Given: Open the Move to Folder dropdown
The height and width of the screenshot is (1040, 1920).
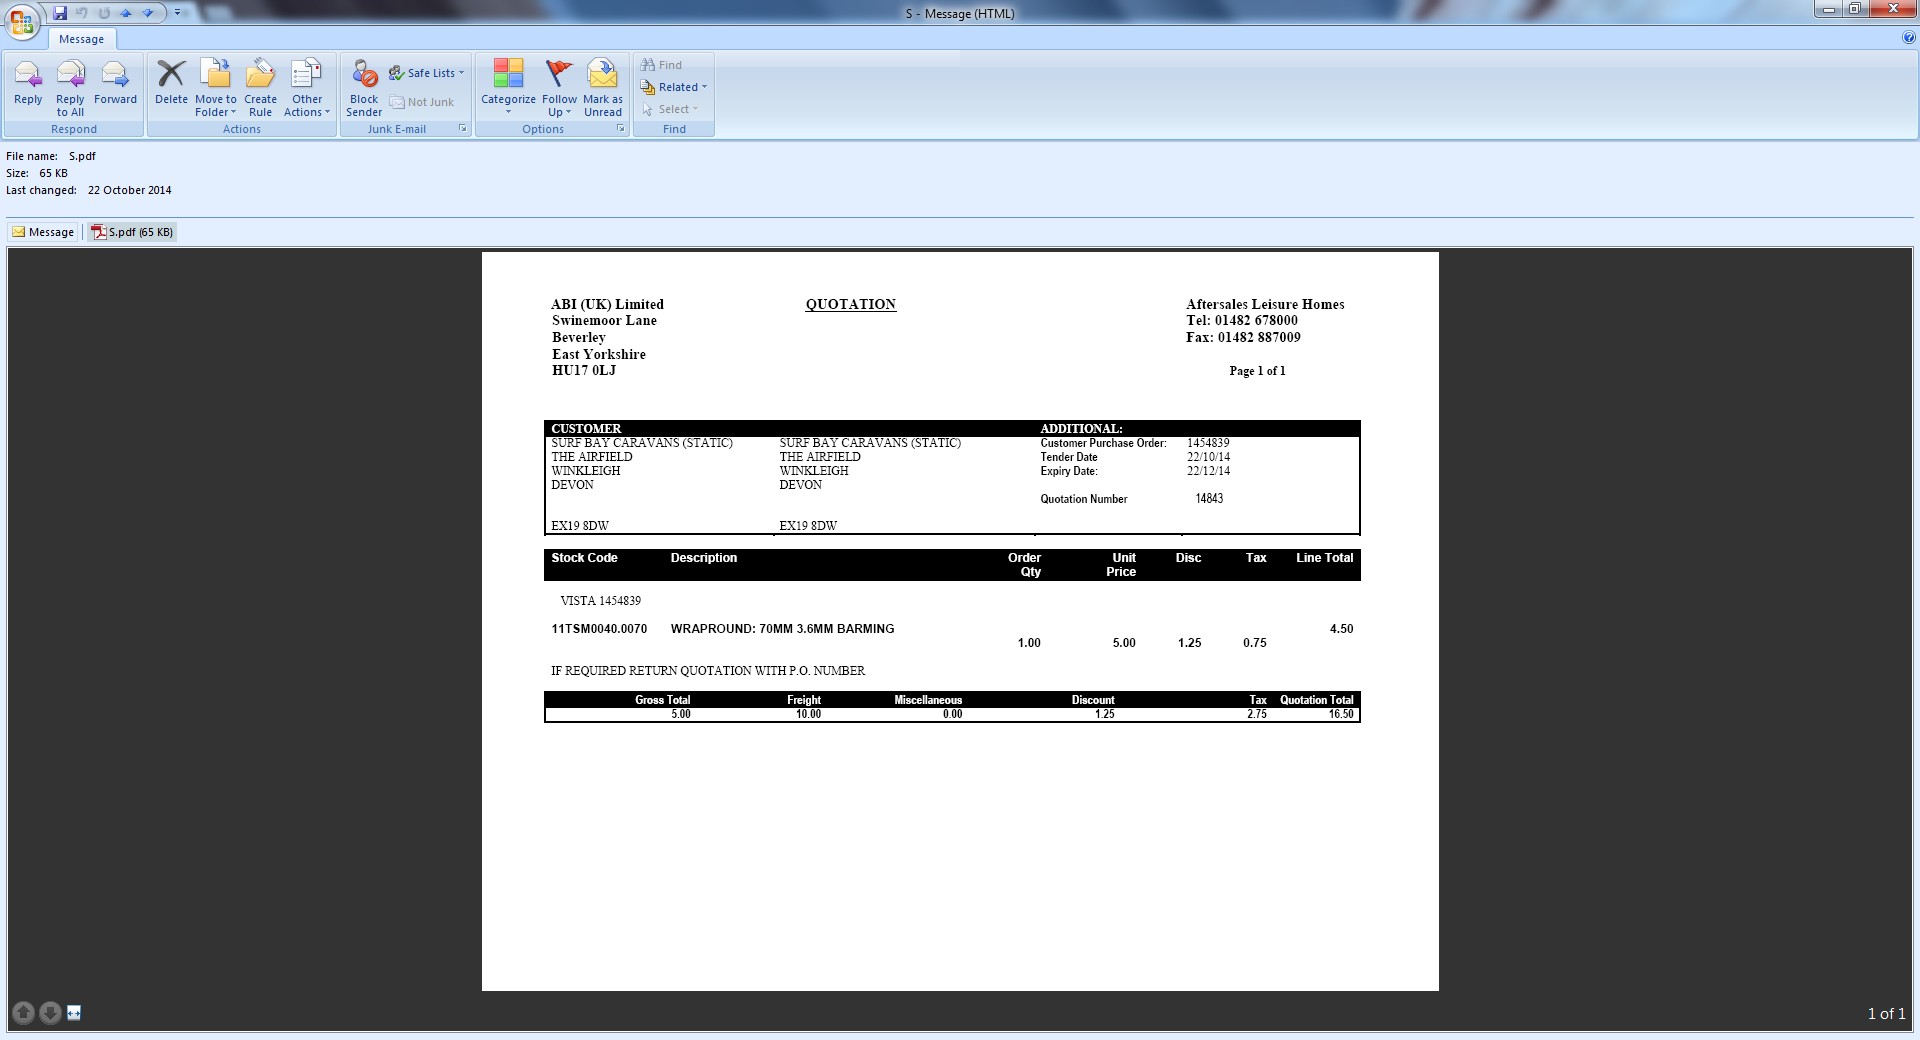Looking at the screenshot, I should click(x=216, y=87).
